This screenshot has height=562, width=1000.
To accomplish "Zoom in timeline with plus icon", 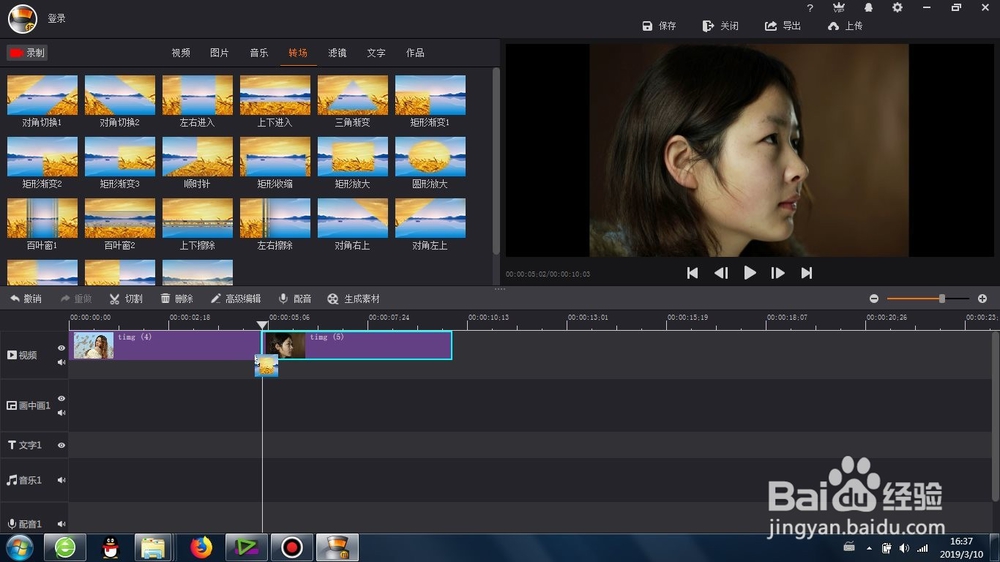I will (982, 299).
